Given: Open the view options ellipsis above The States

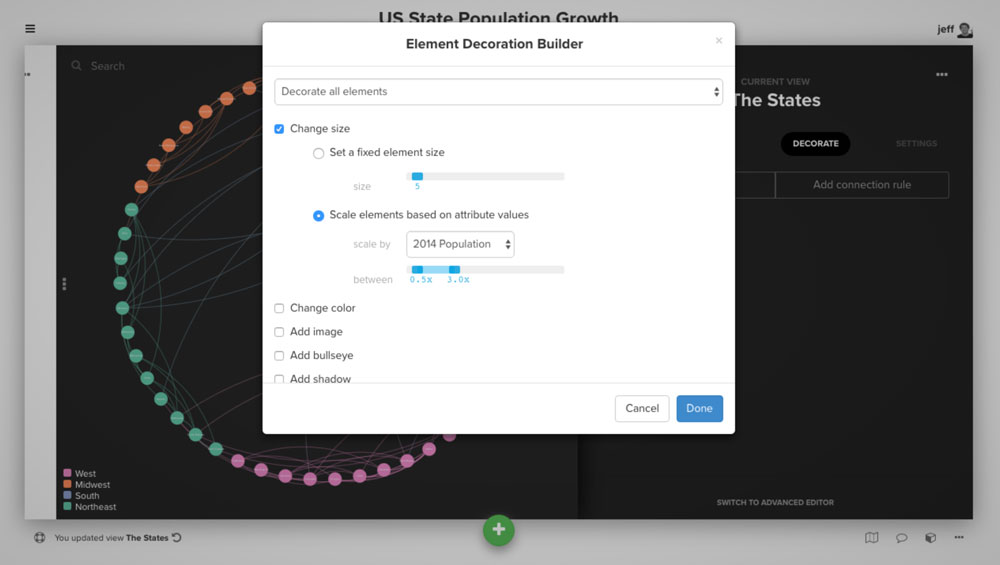Looking at the screenshot, I should click(x=941, y=75).
